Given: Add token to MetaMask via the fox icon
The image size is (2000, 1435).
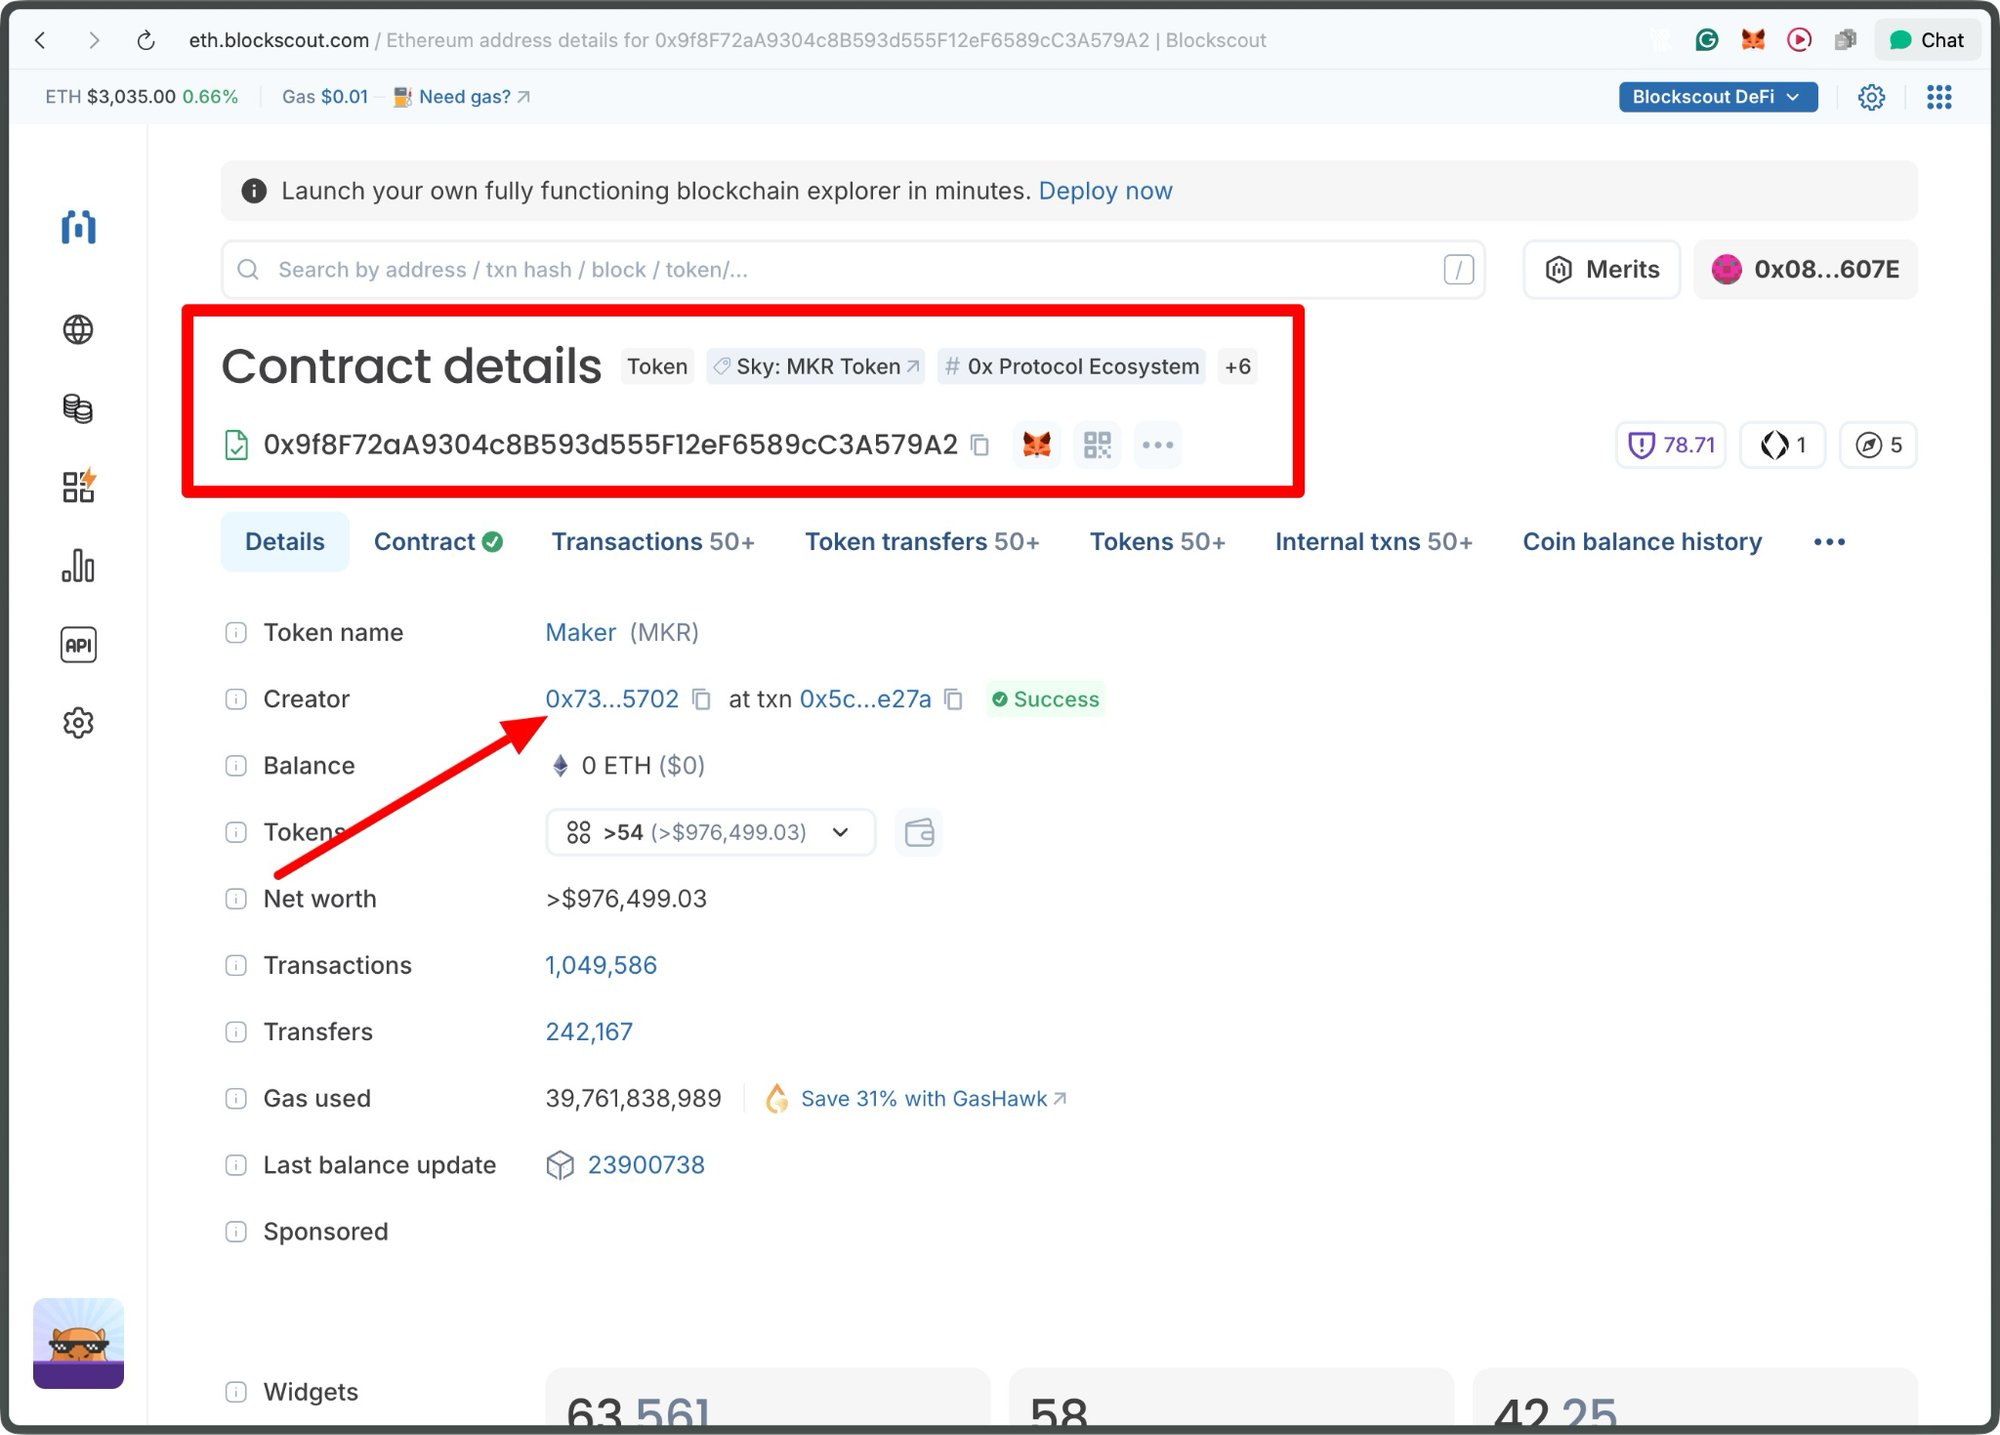Looking at the screenshot, I should point(1037,445).
